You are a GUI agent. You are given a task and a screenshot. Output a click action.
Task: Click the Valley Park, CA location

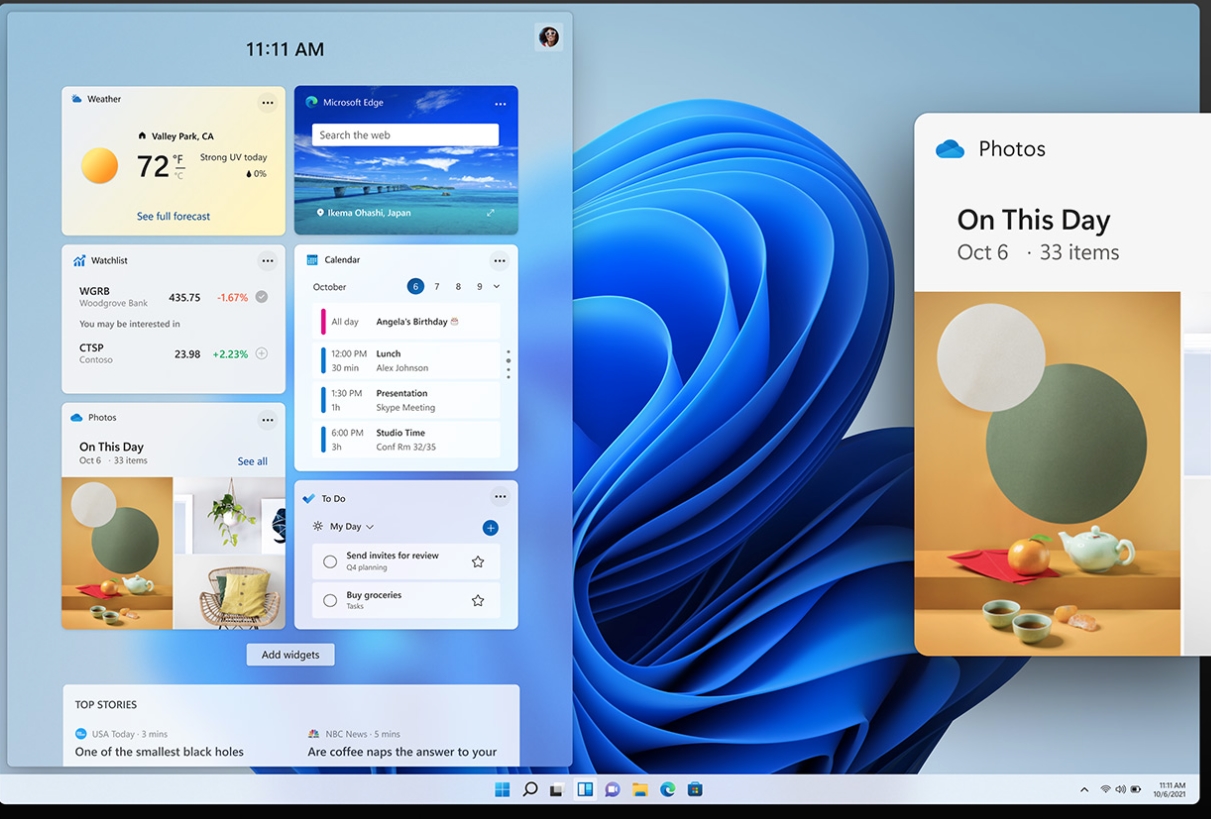click(176, 136)
